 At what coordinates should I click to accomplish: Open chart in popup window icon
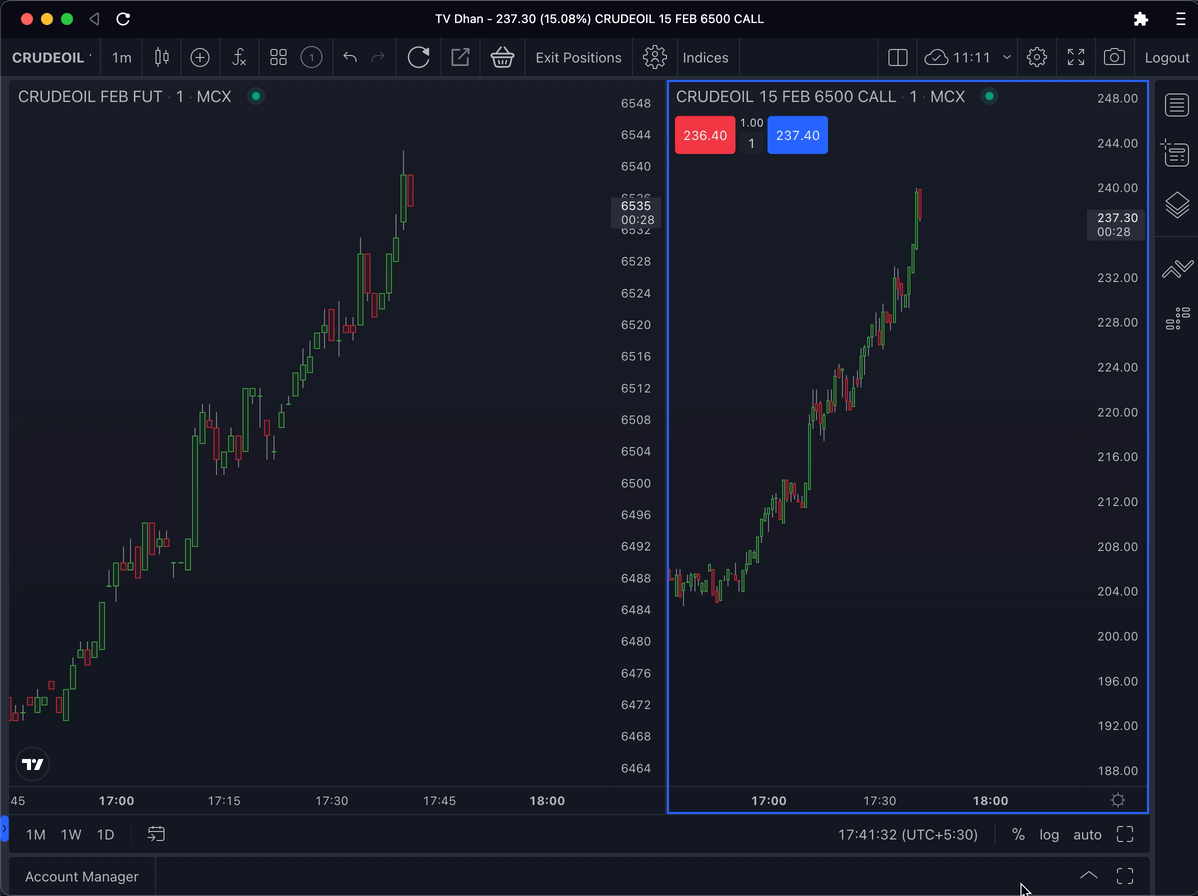pyautogui.click(x=460, y=57)
